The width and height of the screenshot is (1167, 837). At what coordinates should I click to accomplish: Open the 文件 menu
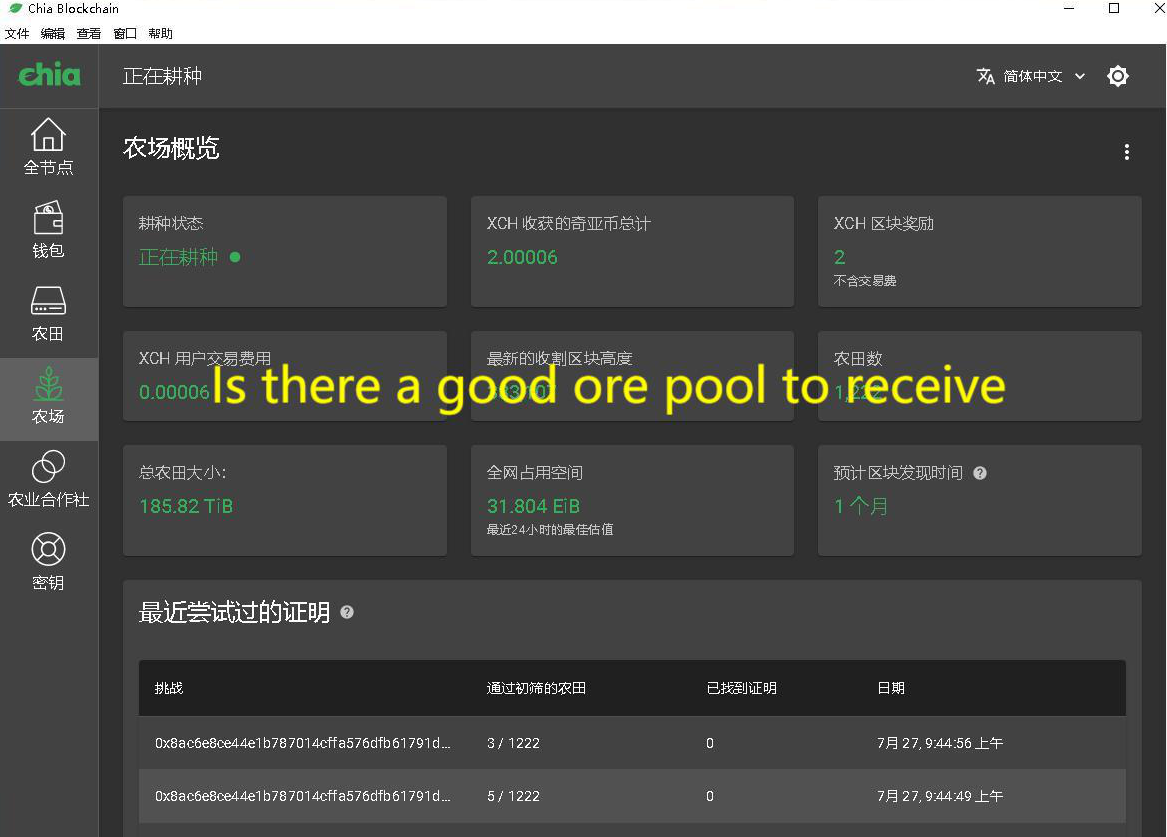click(17, 33)
